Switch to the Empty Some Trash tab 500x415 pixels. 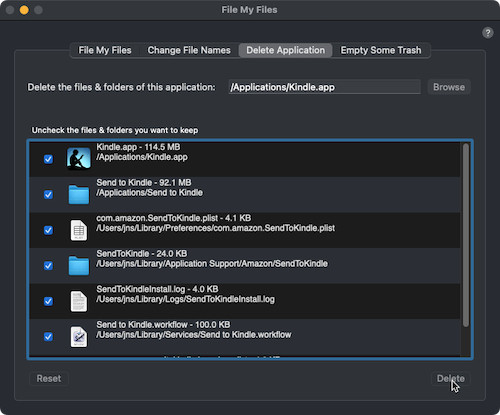point(381,50)
